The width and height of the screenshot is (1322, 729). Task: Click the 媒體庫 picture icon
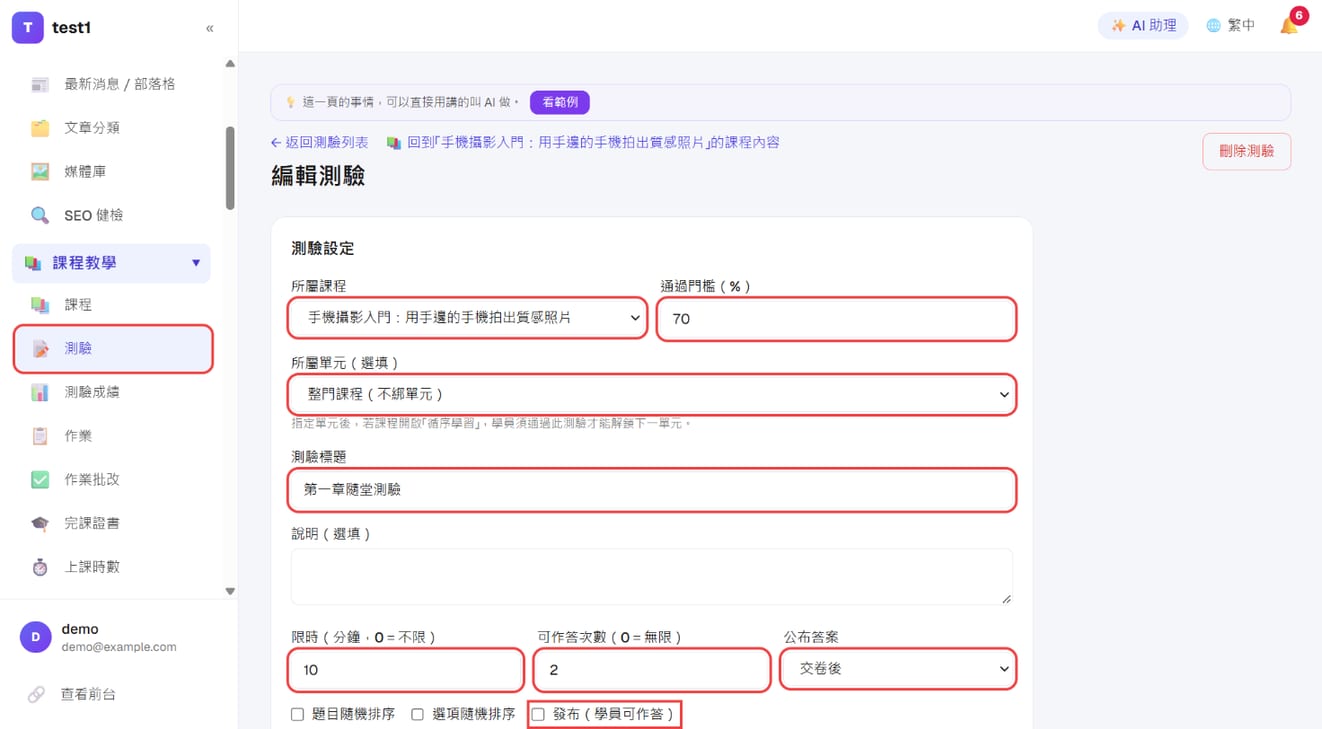coord(40,172)
